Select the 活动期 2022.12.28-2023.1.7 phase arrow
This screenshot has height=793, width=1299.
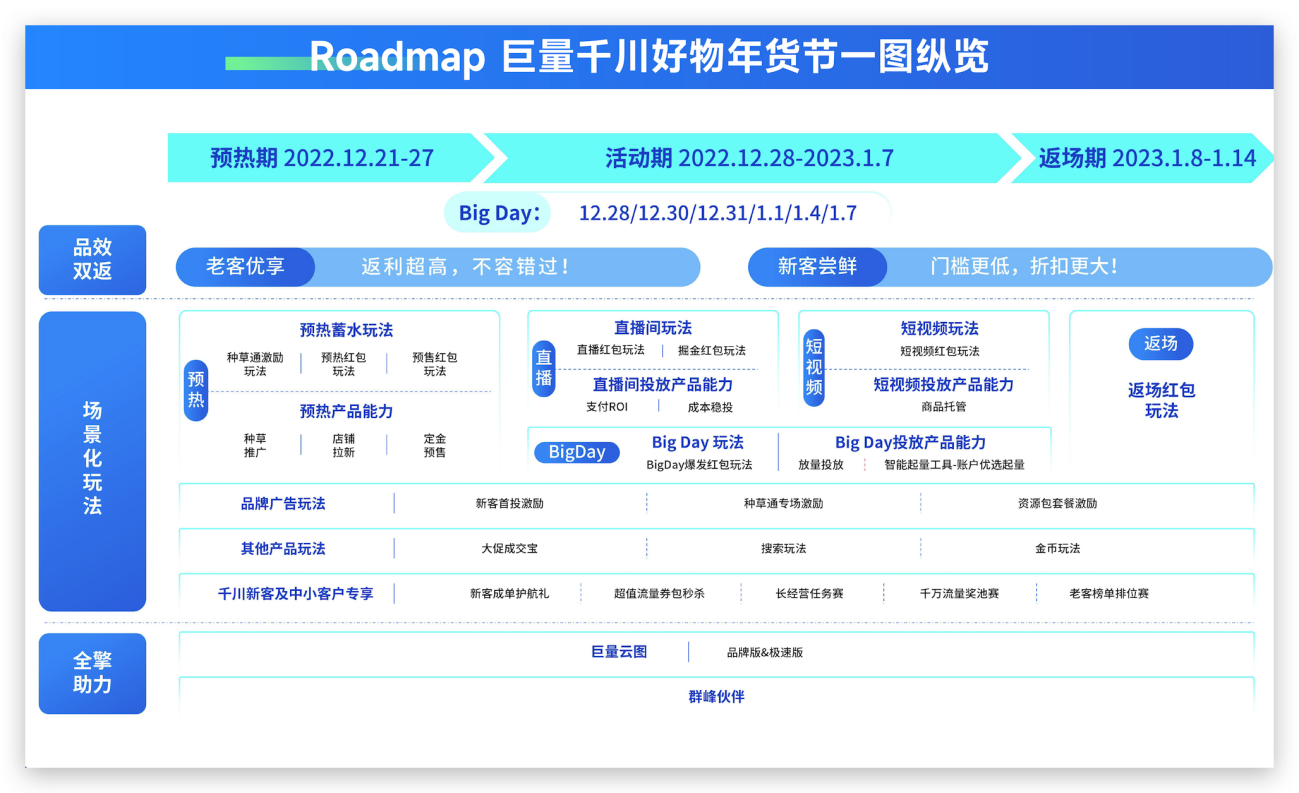(x=749, y=158)
